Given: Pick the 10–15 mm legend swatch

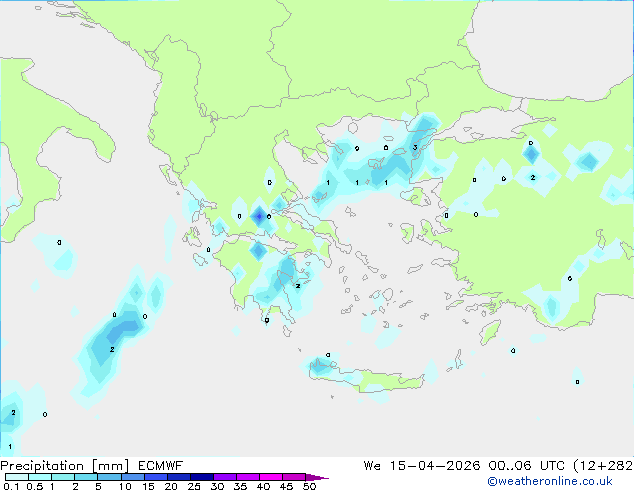Looking at the screenshot, I should (132, 477).
